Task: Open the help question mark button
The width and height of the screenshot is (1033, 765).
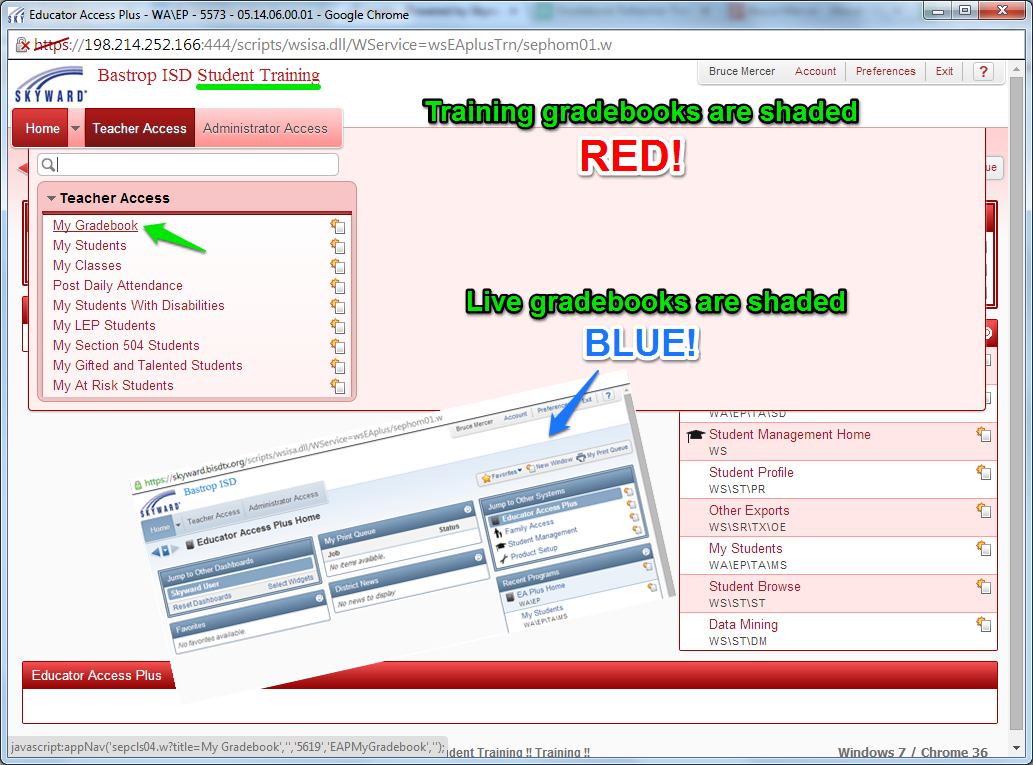Action: [984, 72]
